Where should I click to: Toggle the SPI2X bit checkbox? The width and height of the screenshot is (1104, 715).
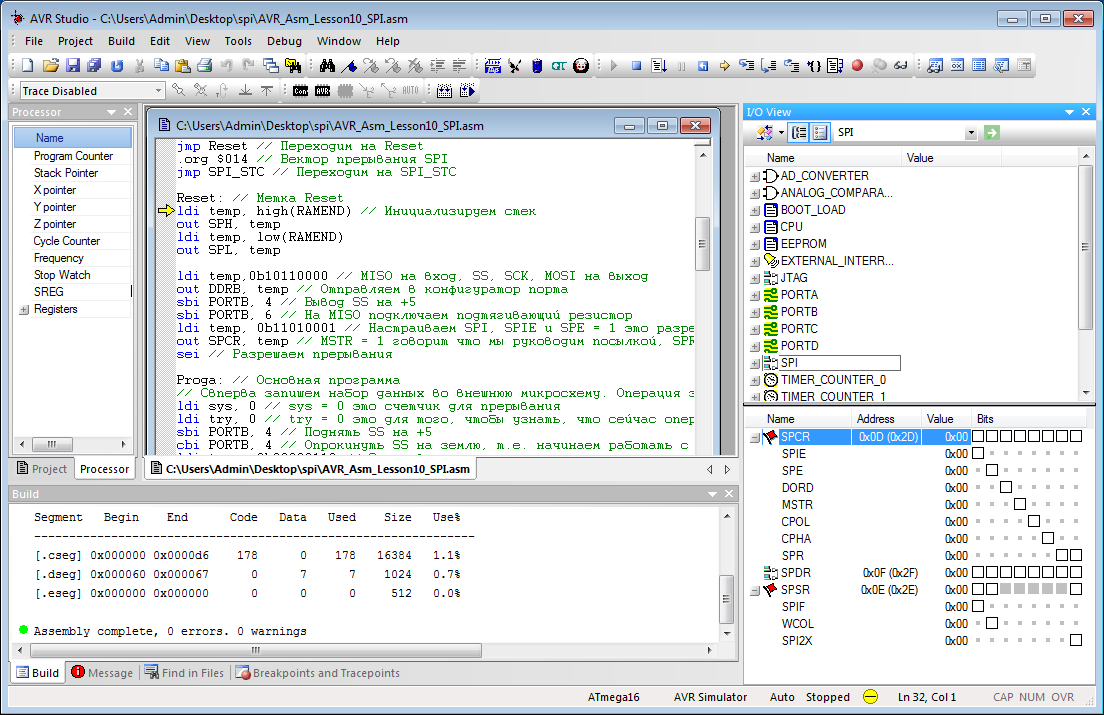(1076, 641)
